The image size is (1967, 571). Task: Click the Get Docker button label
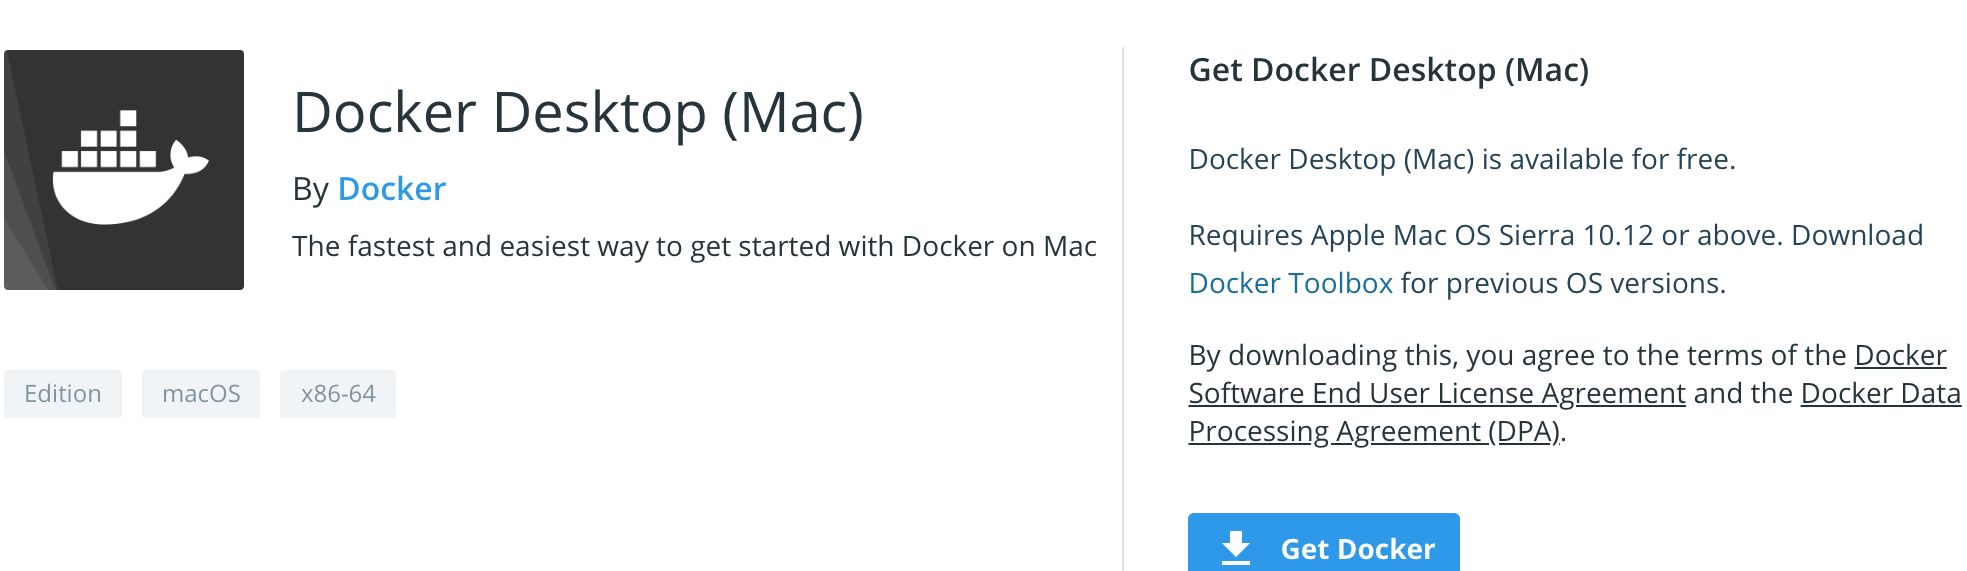(x=1358, y=549)
